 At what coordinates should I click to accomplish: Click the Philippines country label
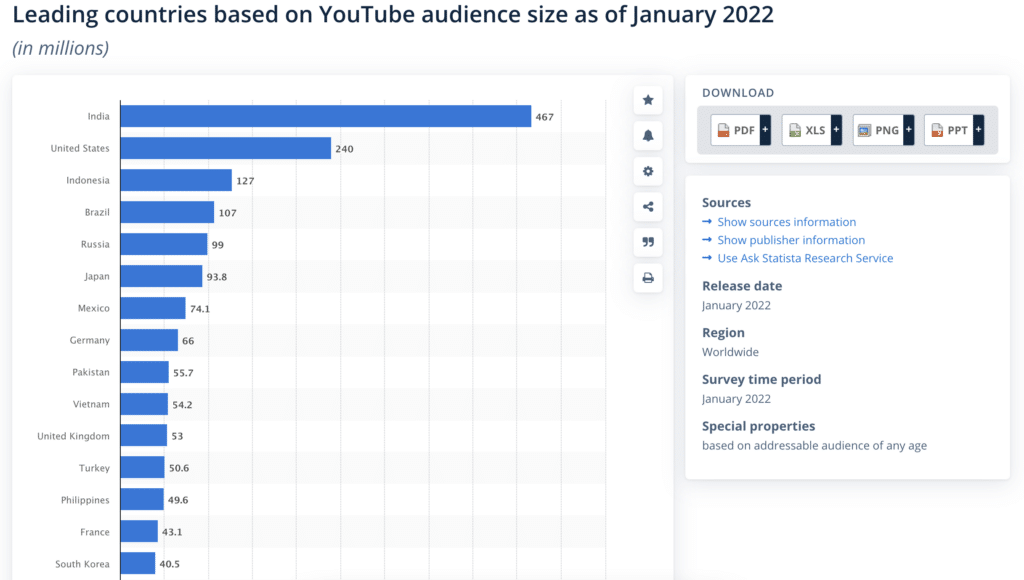[85, 500]
